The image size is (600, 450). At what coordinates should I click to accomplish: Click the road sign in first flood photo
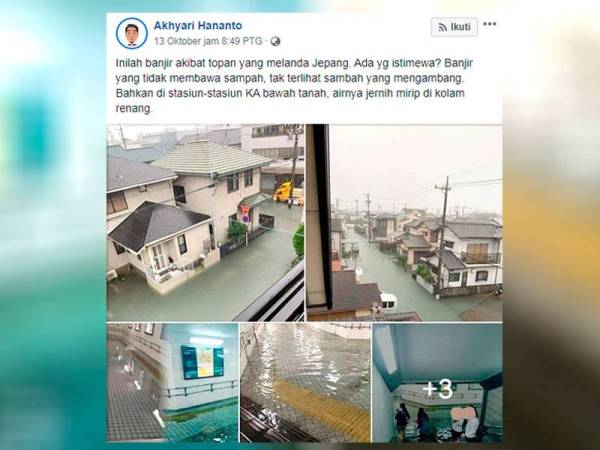pos(245,214)
